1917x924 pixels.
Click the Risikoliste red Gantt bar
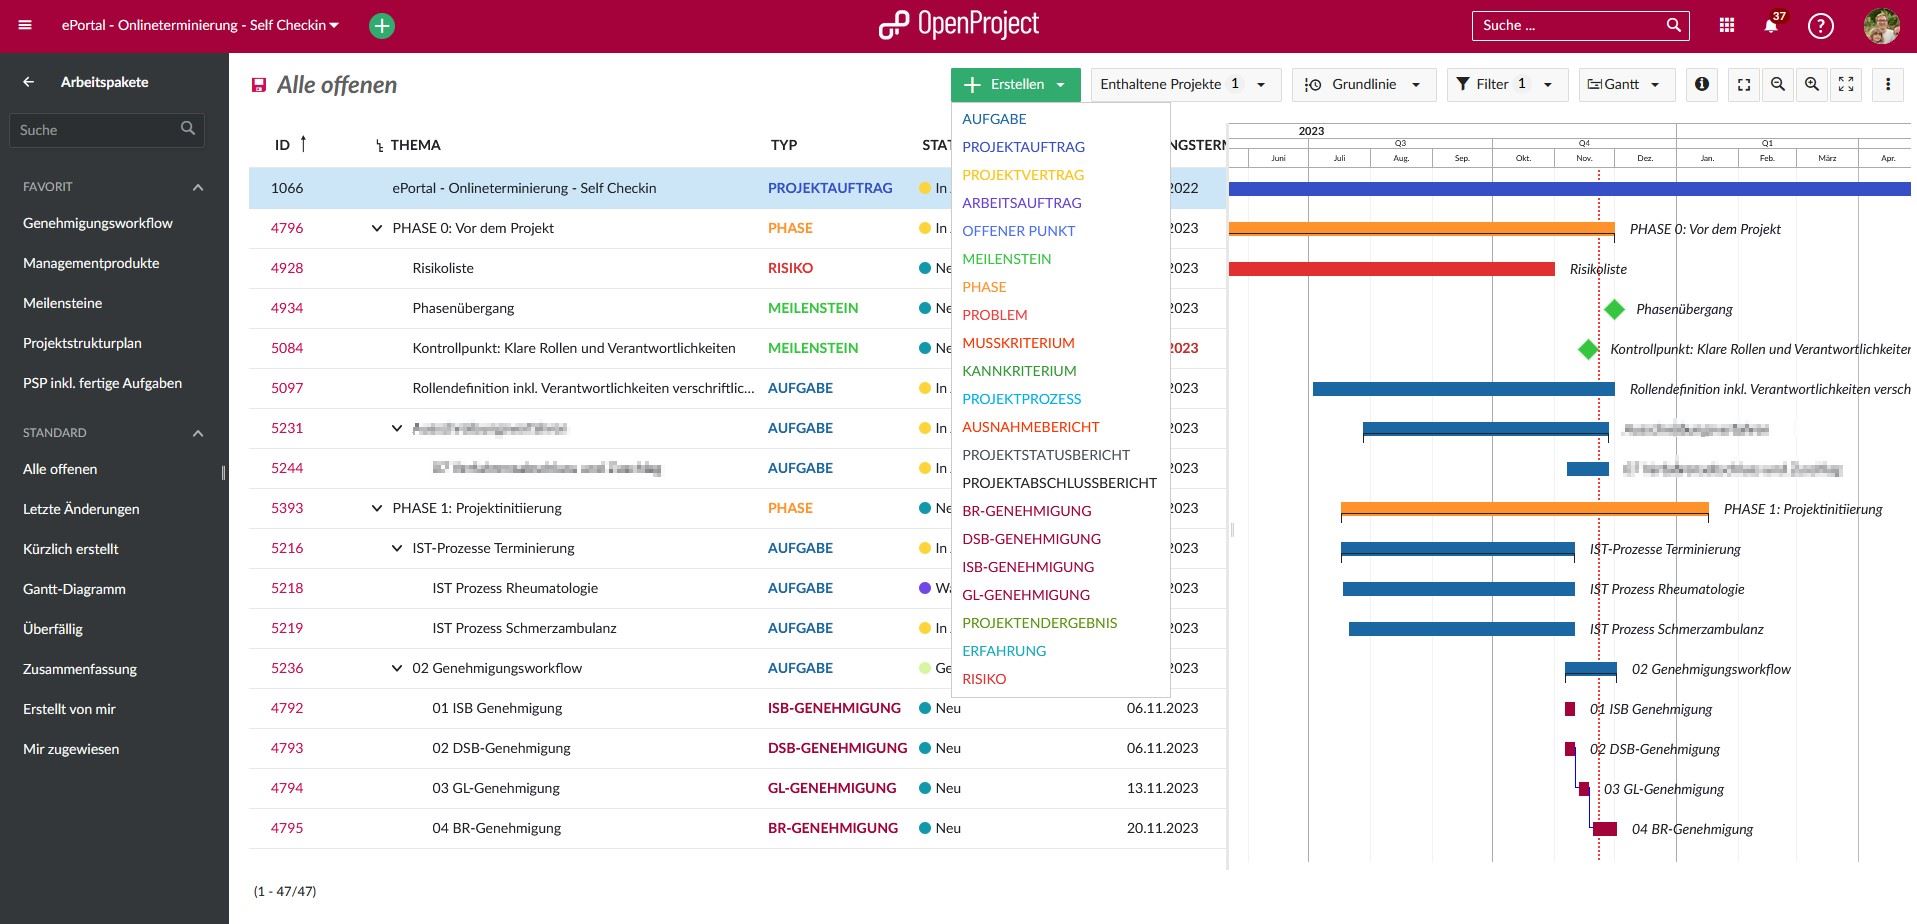(x=1390, y=269)
